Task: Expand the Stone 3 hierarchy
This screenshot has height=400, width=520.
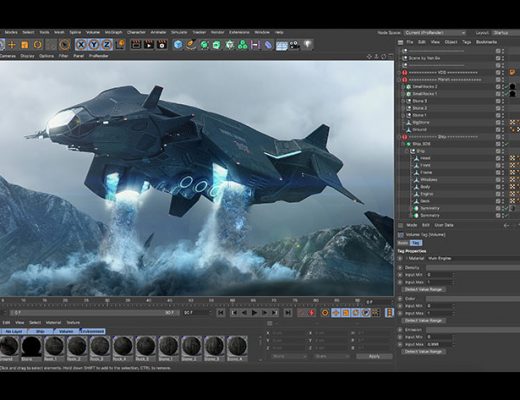Action: point(403,101)
